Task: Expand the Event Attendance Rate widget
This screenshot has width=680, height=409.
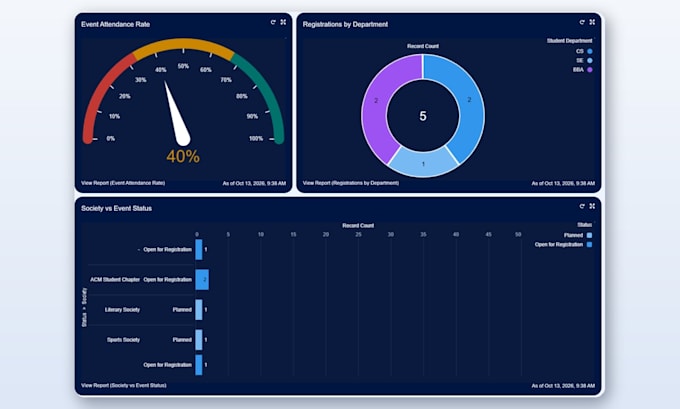Action: pyautogui.click(x=283, y=22)
